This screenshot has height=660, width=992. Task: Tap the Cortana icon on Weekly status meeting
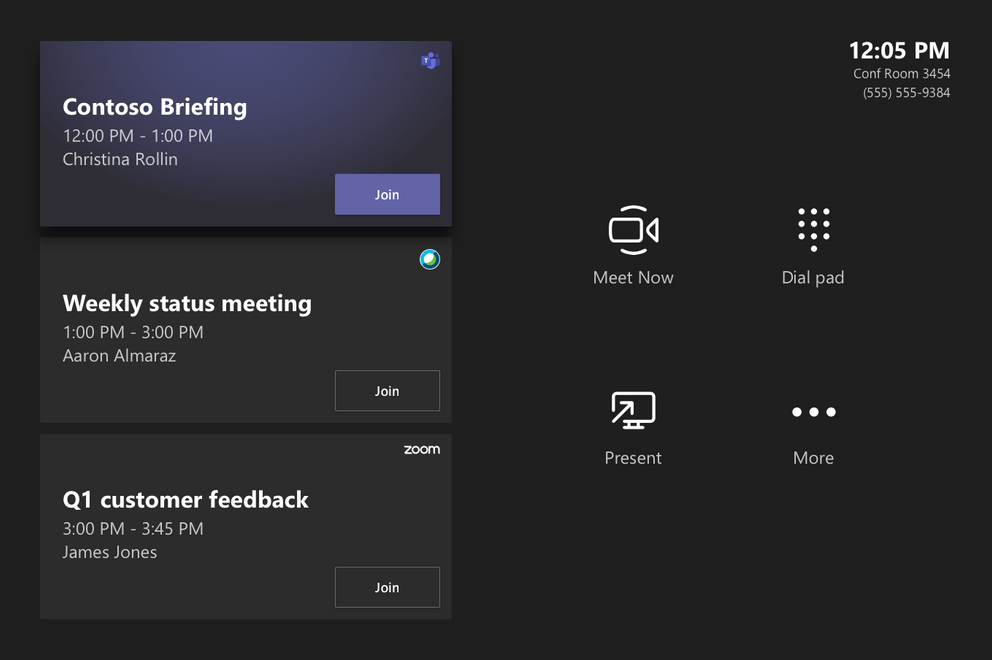[x=429, y=259]
